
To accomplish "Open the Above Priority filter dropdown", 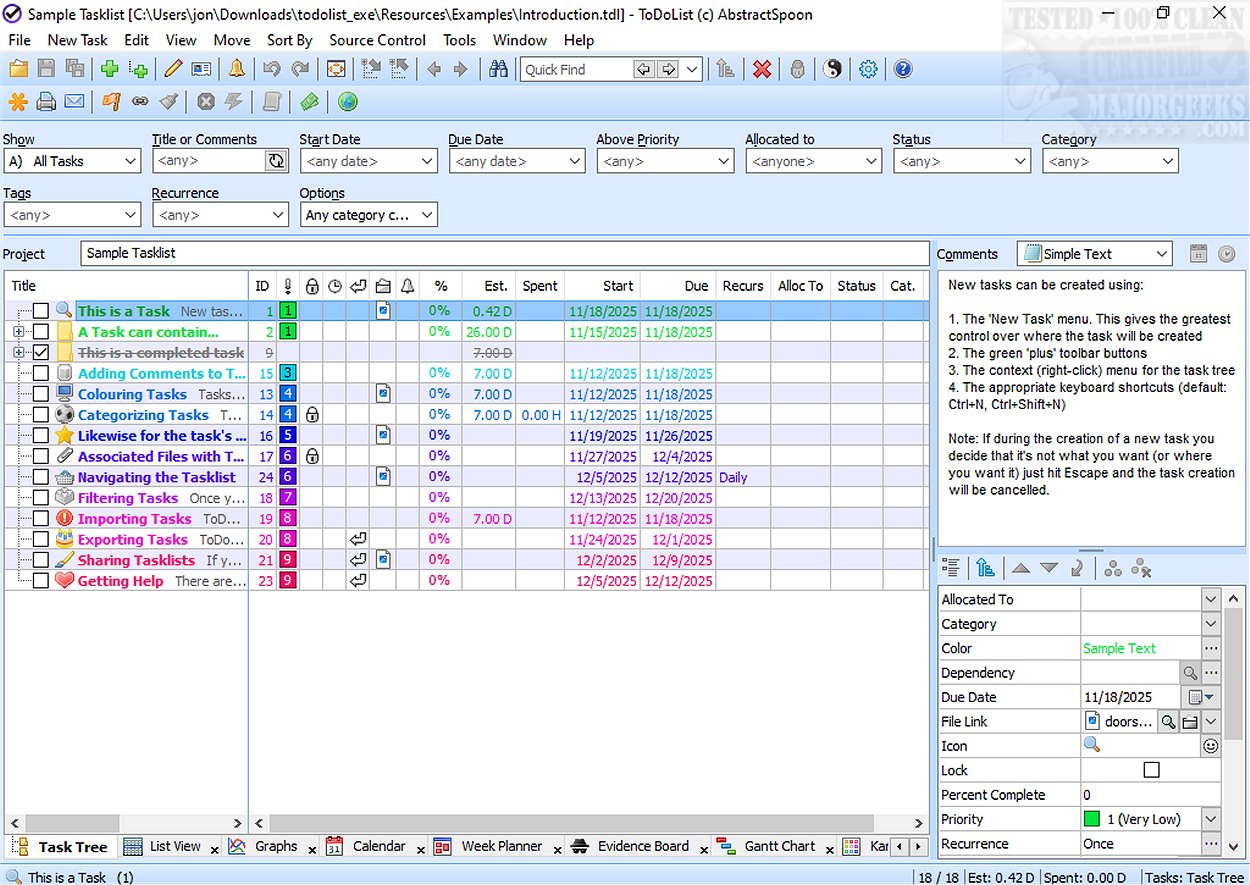I will 723,161.
